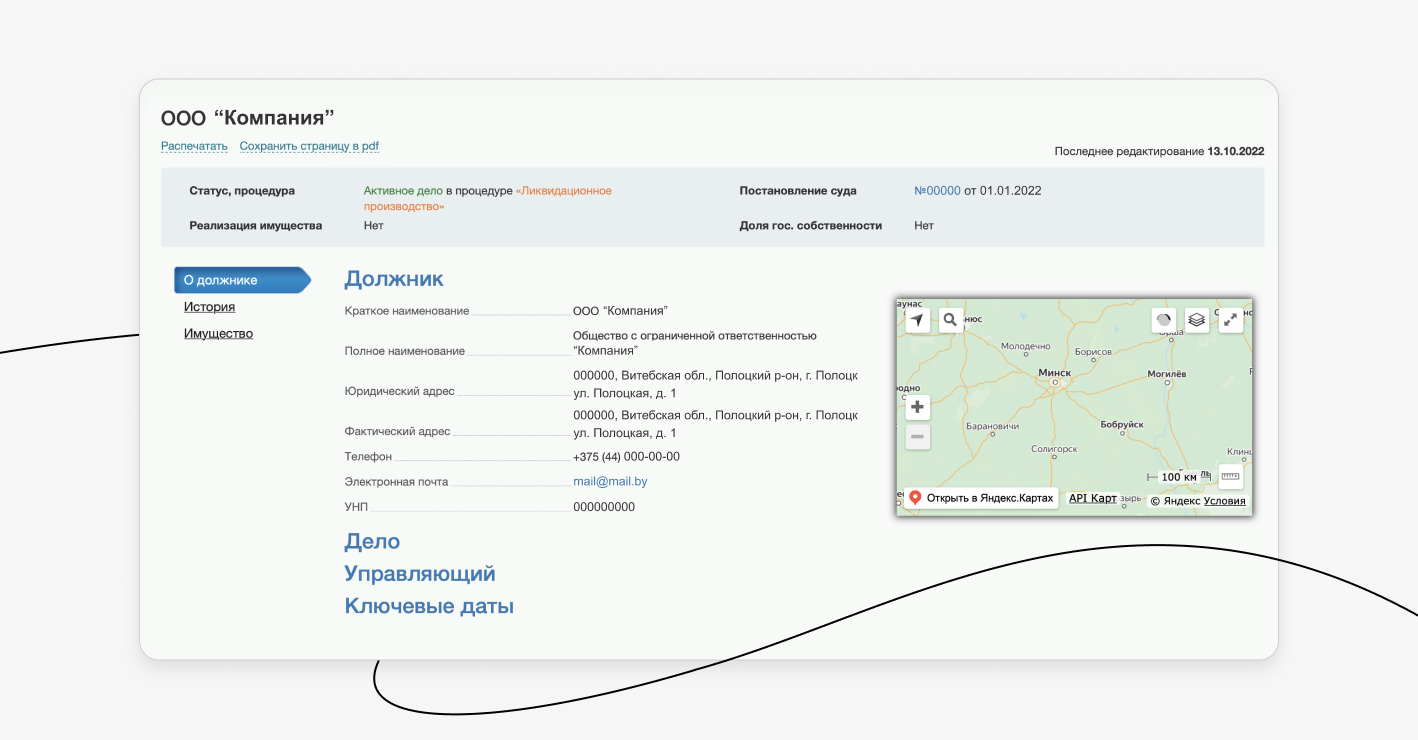Click Открыть в Яндекс.Картах button
1418x740 pixels.
pyautogui.click(x=981, y=498)
